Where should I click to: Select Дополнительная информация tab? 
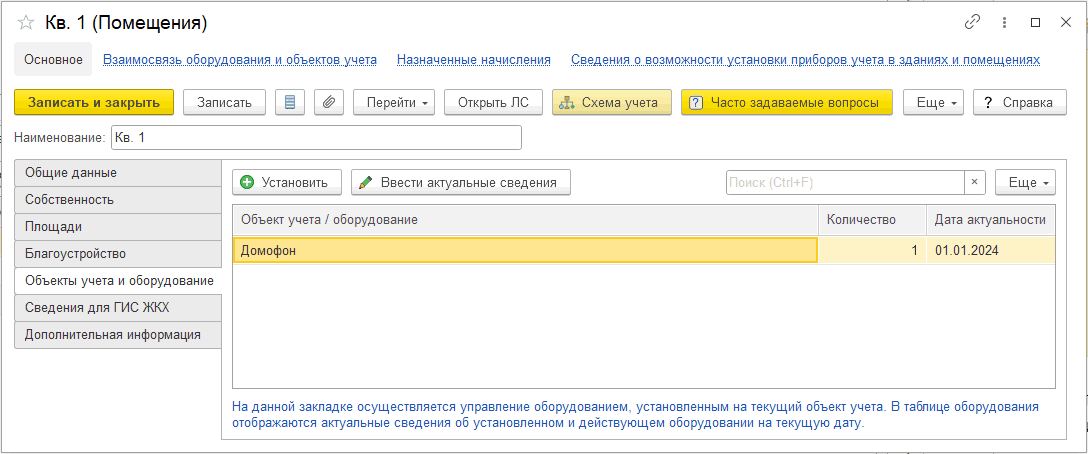click(x=118, y=335)
